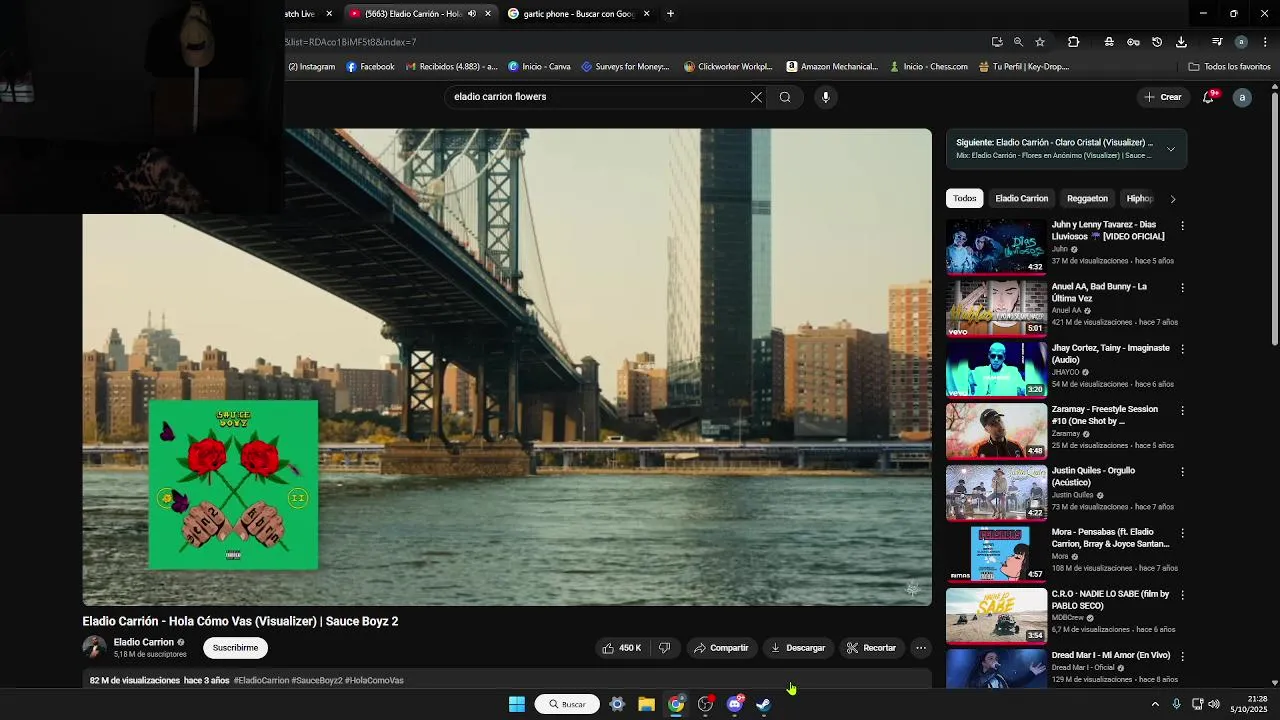The height and width of the screenshot is (720, 1280).
Task: Open Steam from the taskbar
Action: click(764, 704)
